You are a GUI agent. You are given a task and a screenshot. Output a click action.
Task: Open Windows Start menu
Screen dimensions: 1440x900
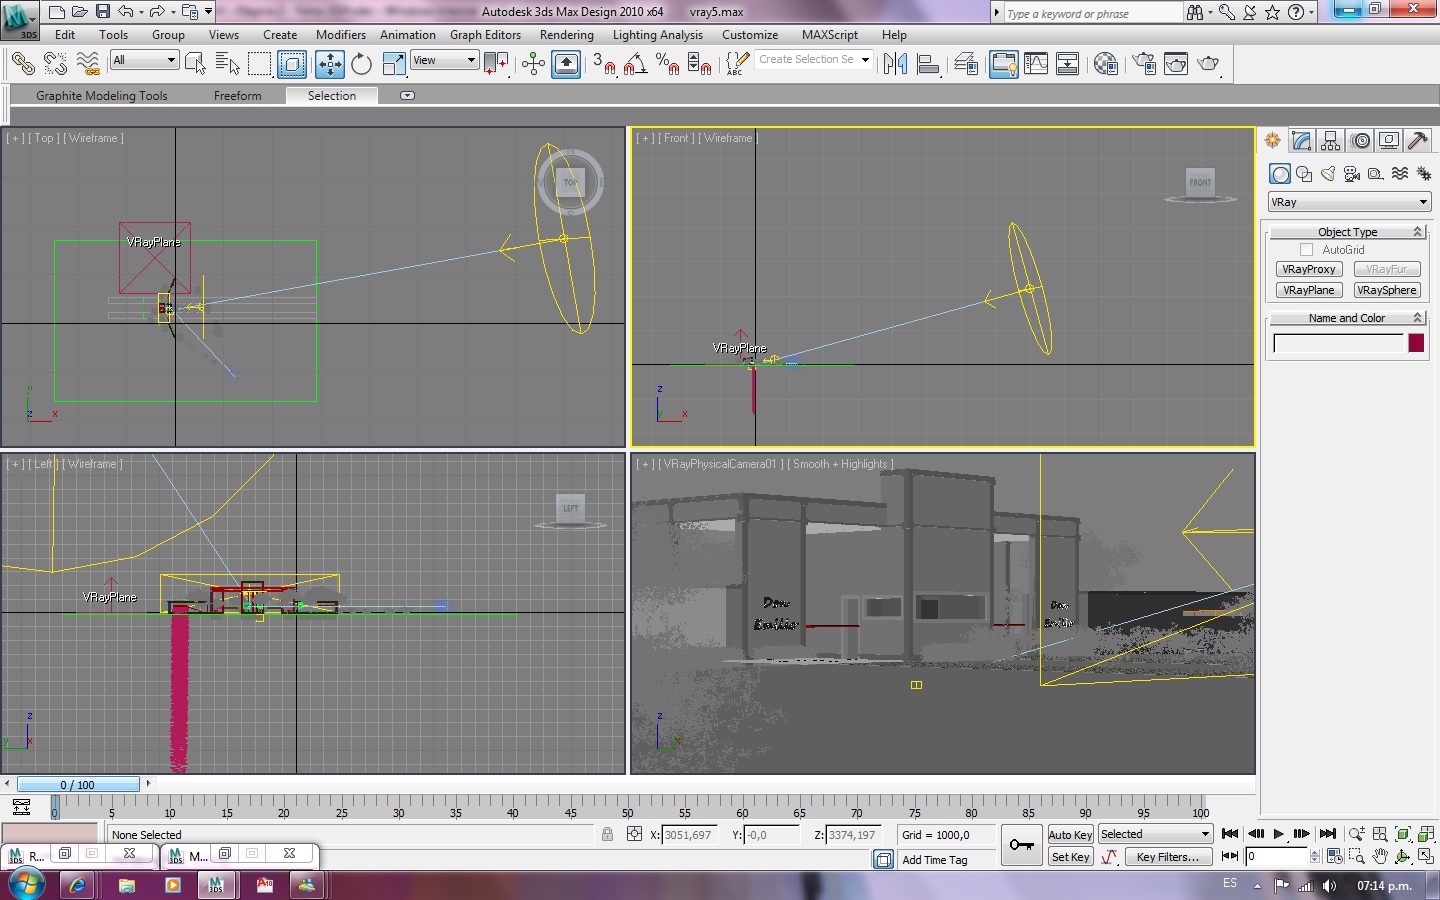coord(25,885)
